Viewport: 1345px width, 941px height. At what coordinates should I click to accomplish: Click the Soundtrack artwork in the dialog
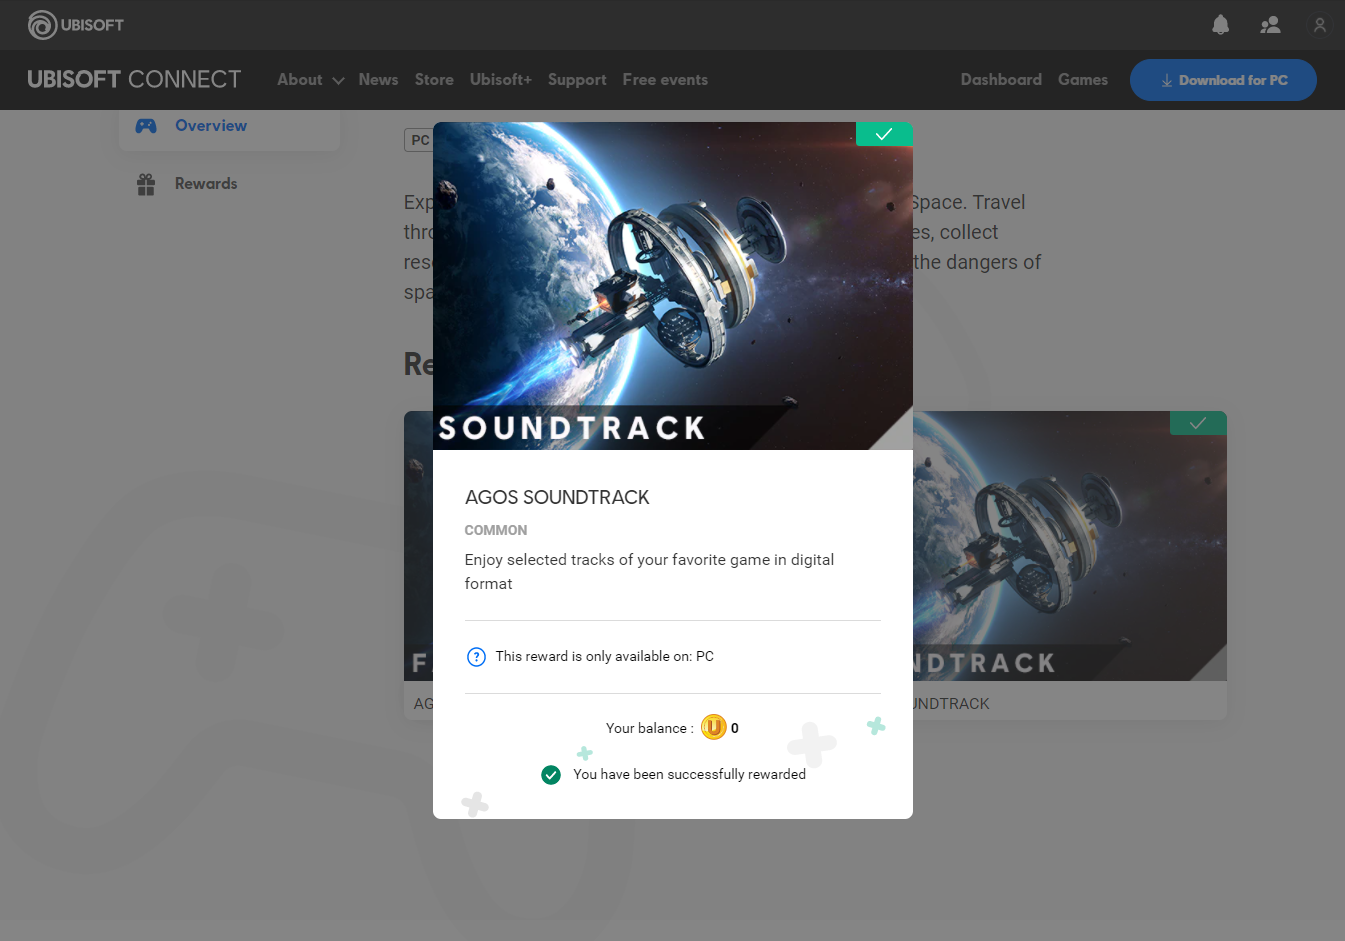pos(673,286)
